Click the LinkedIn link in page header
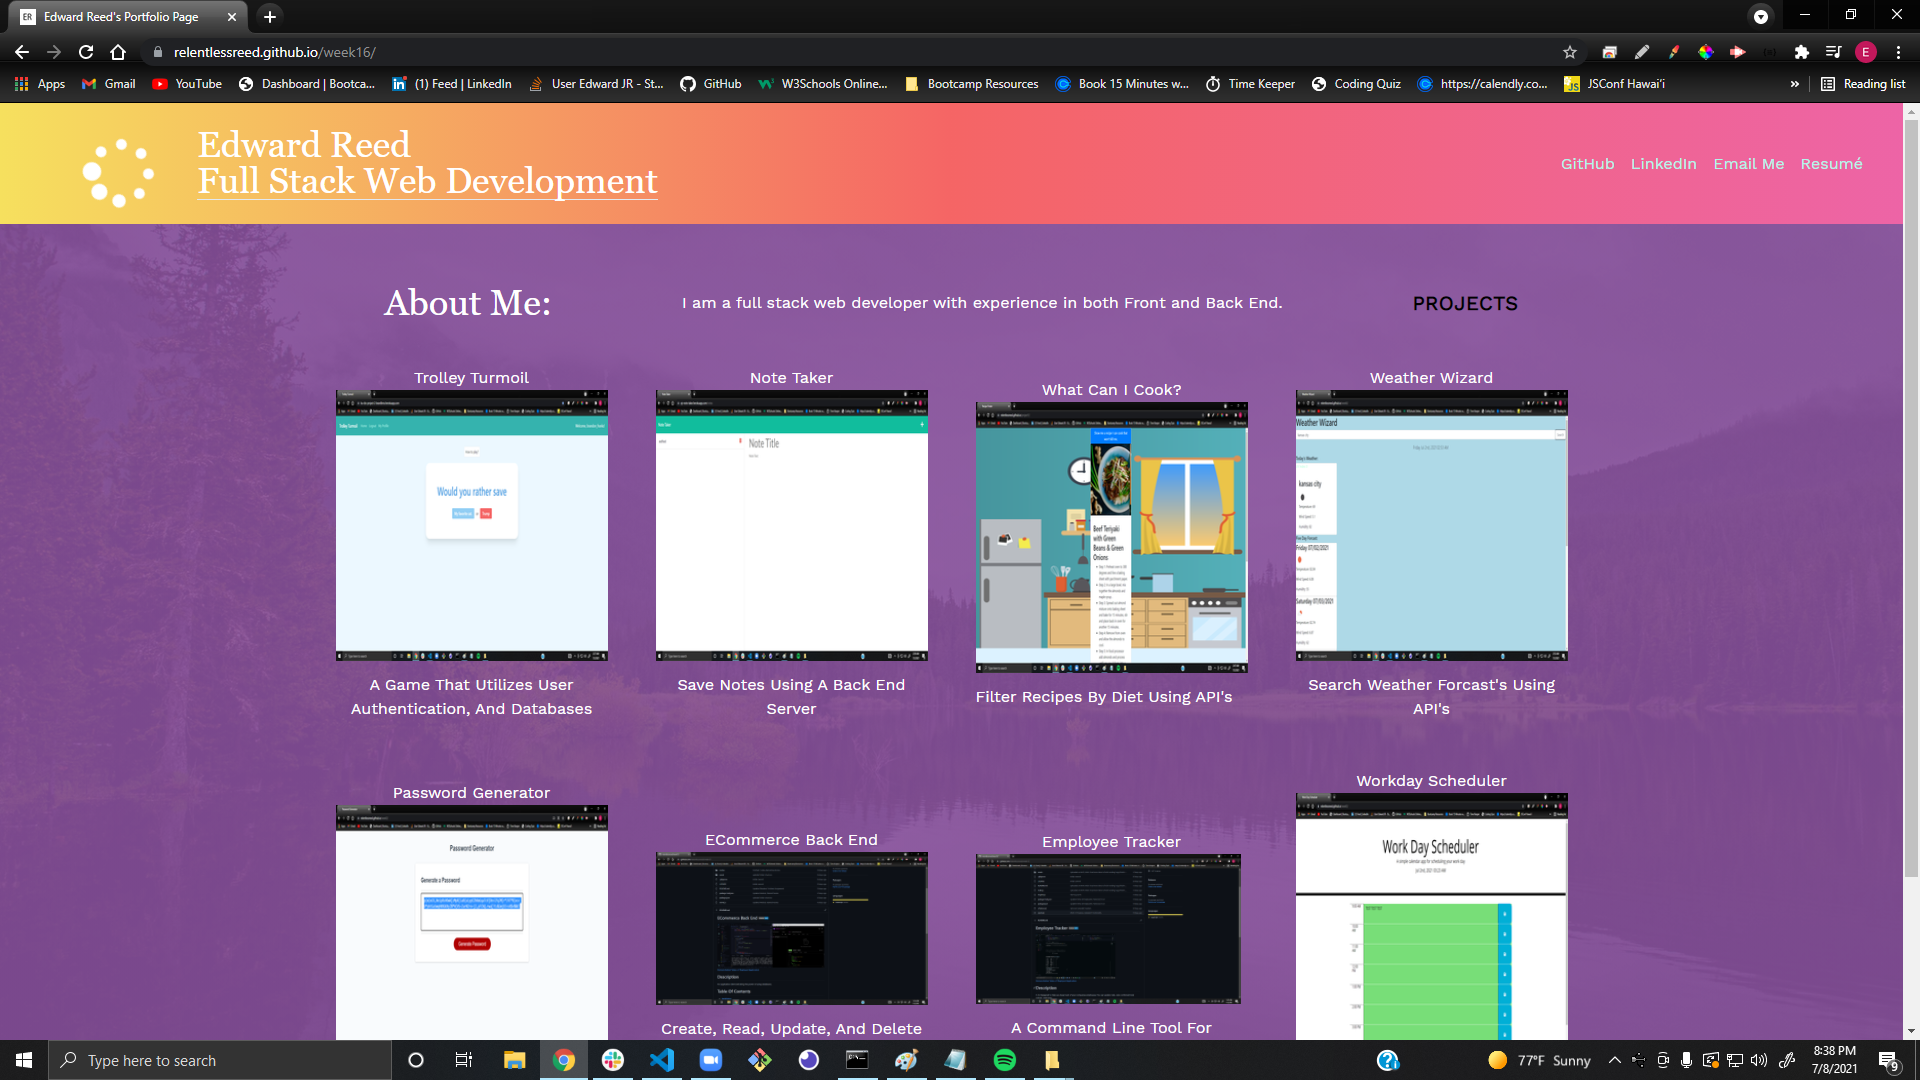The height and width of the screenshot is (1080, 1920). coord(1663,164)
